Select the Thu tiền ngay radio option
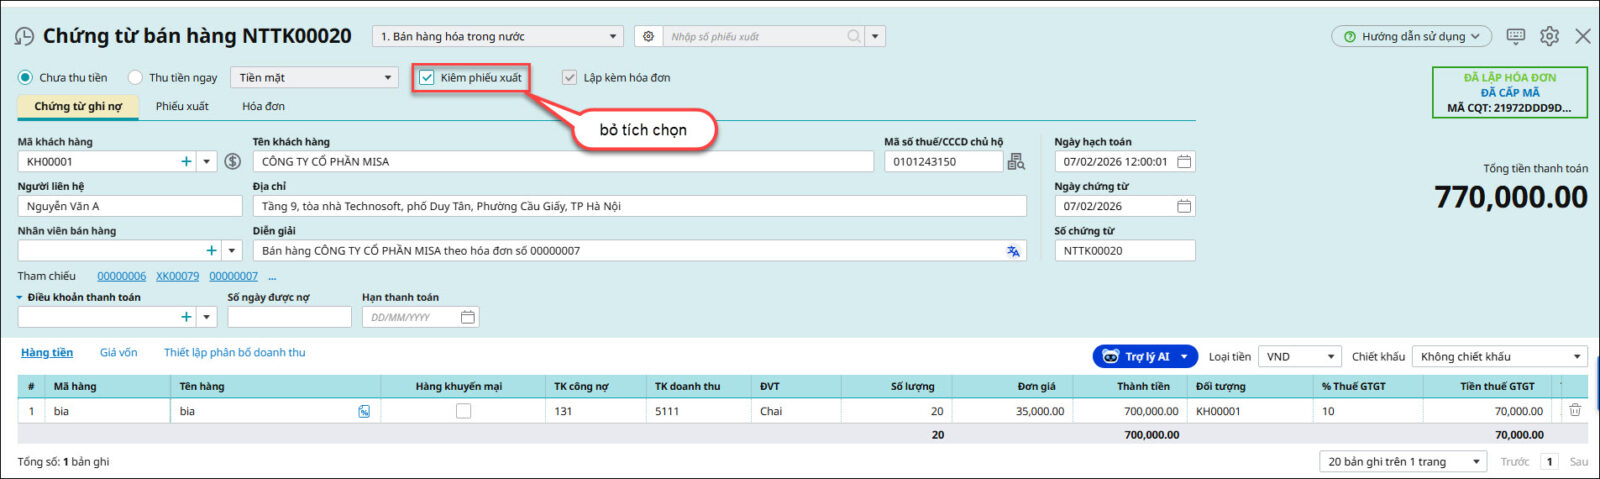 click(136, 77)
